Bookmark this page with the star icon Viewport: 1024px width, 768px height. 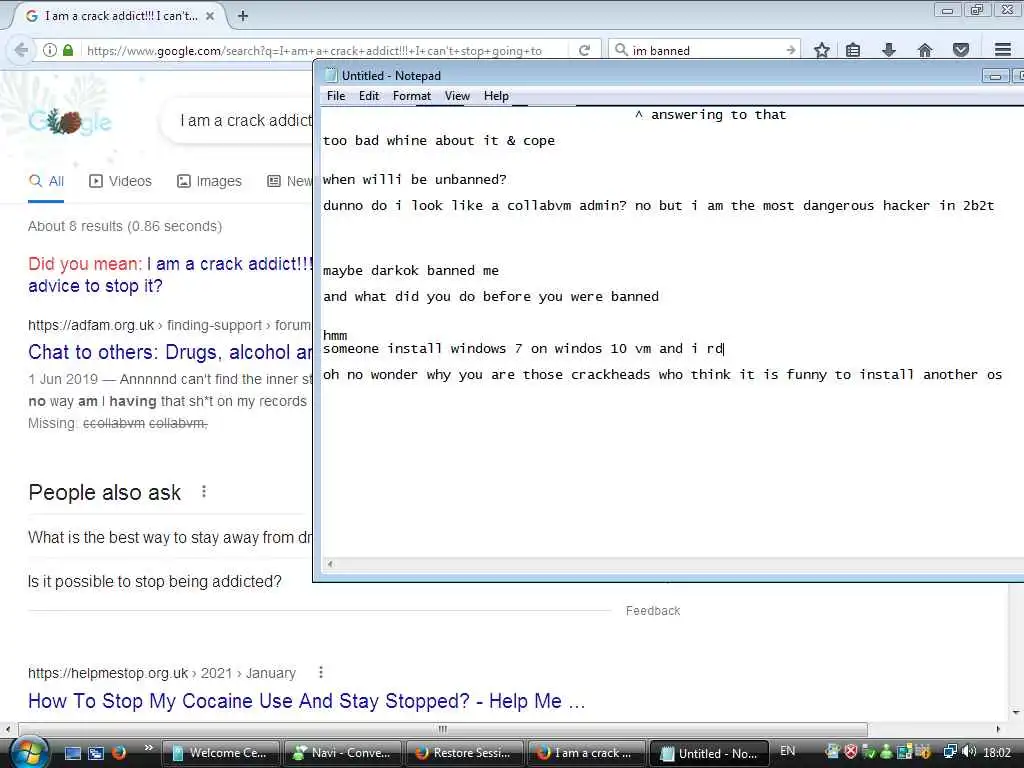click(x=822, y=50)
